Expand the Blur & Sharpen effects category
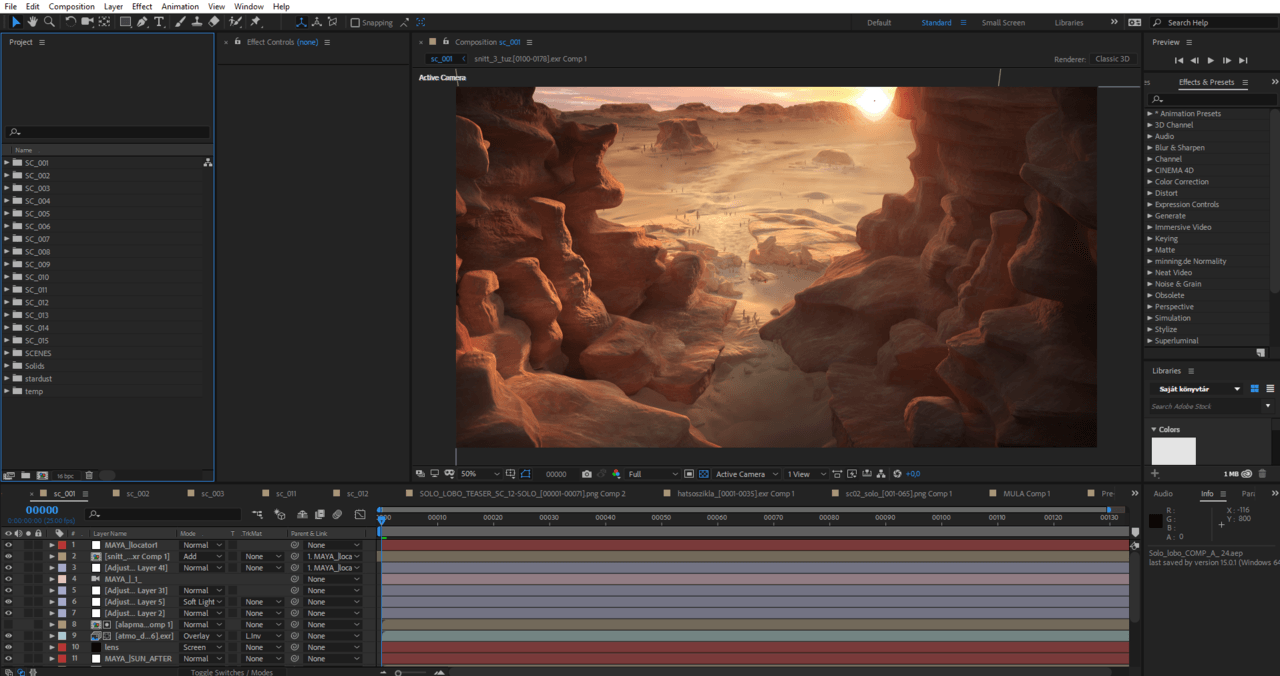The height and width of the screenshot is (676, 1280). click(x=1150, y=148)
